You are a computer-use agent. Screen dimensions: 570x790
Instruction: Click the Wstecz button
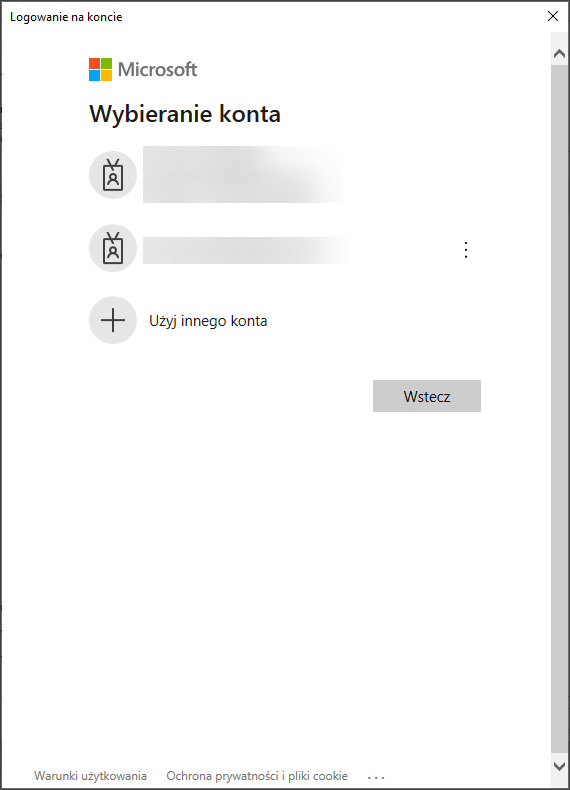click(x=427, y=396)
